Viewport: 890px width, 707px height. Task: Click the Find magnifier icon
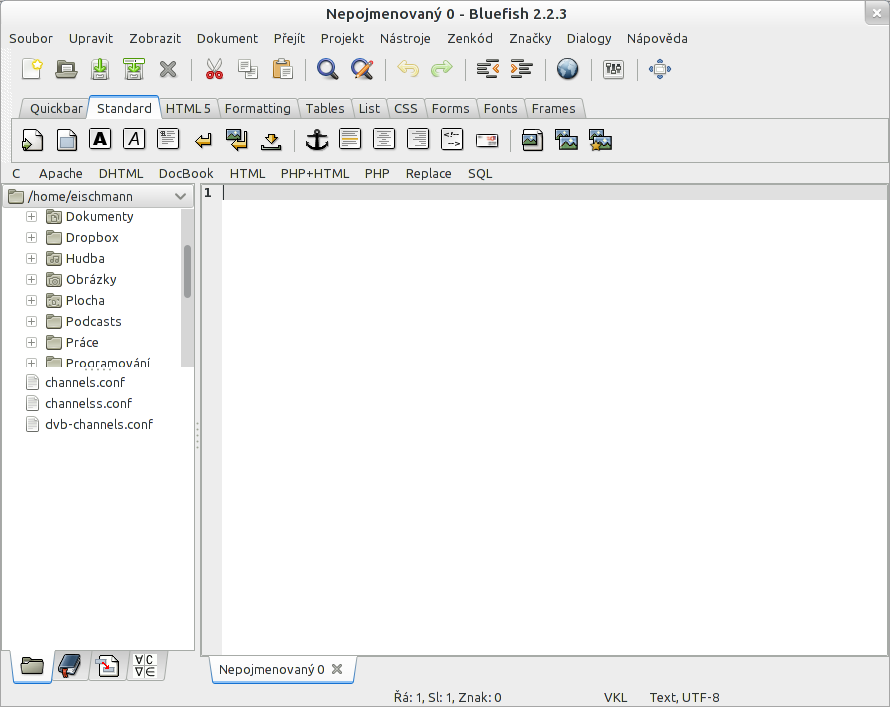point(327,69)
